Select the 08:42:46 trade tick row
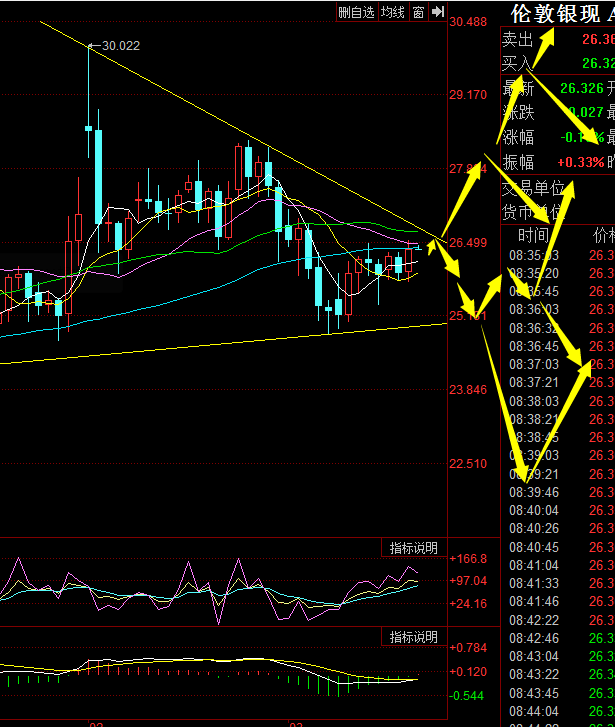 533,638
